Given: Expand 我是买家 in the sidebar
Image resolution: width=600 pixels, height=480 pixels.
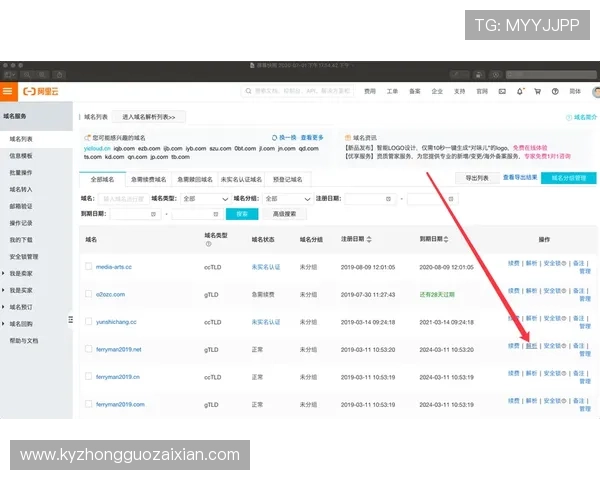Looking at the screenshot, I should coord(3,290).
